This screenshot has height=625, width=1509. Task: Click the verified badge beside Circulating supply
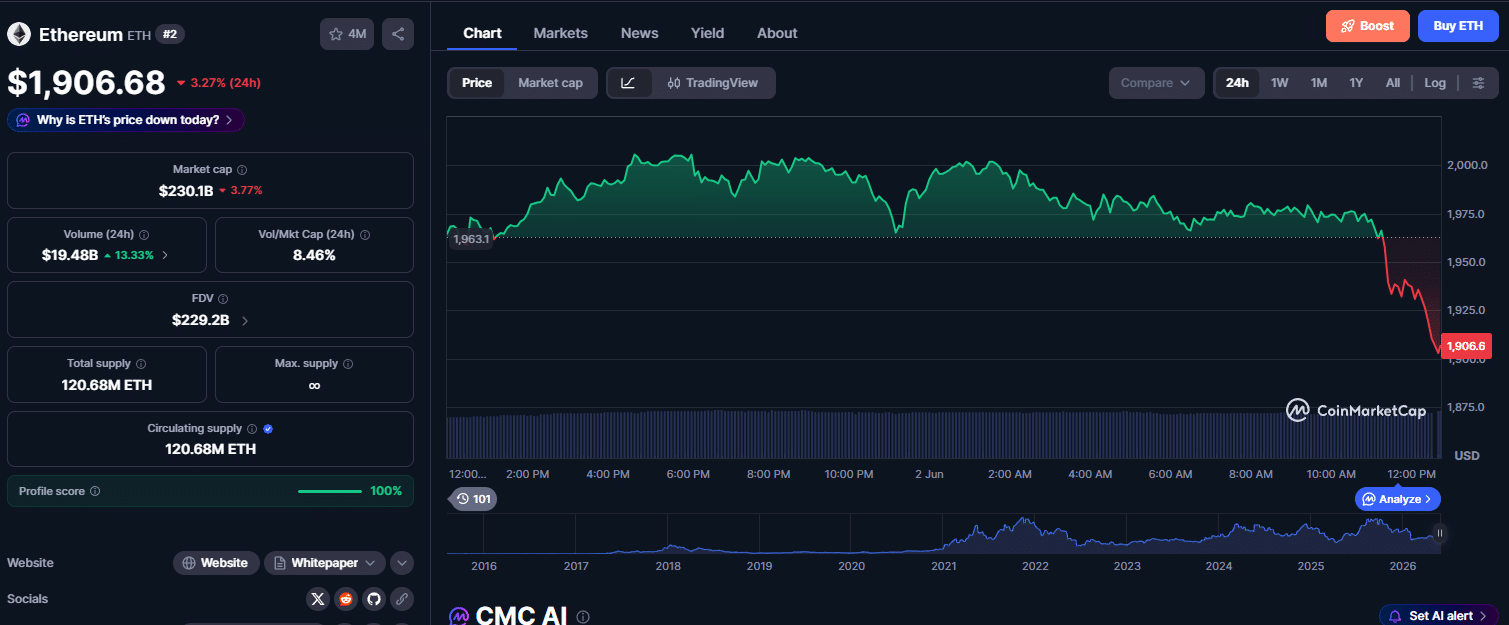[x=268, y=429]
